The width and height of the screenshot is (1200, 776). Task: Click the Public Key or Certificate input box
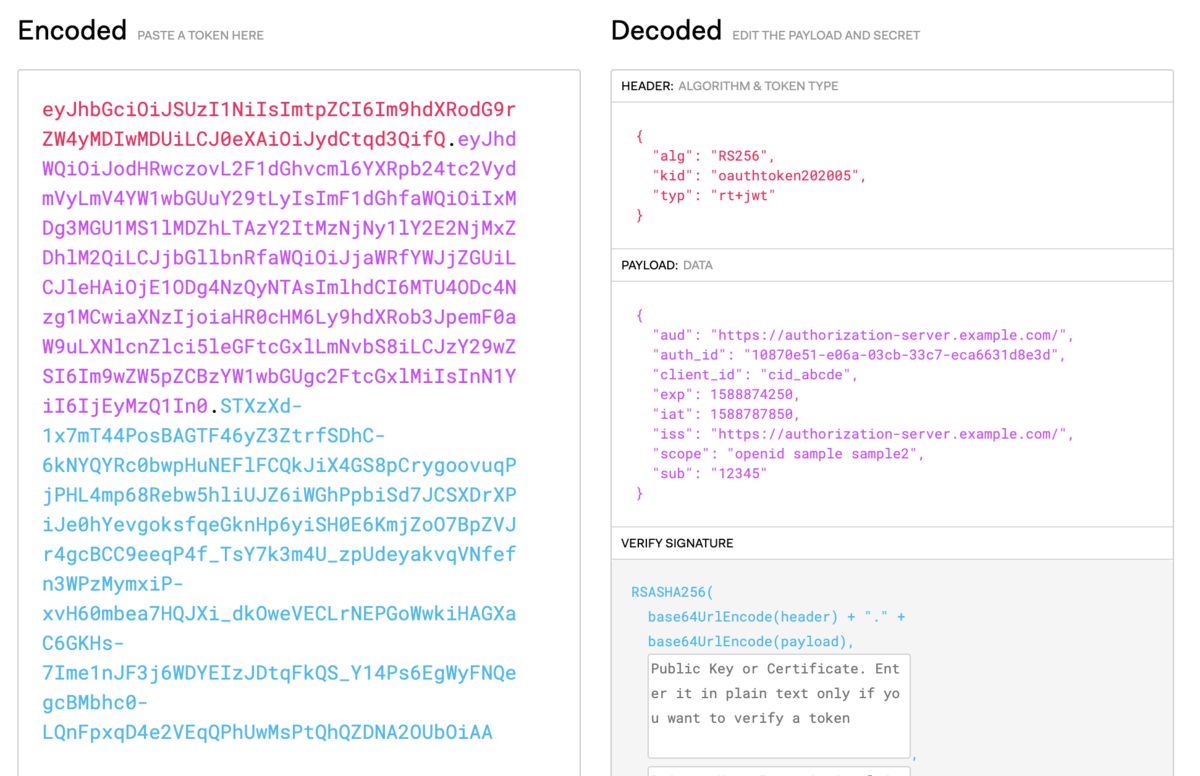(779, 706)
